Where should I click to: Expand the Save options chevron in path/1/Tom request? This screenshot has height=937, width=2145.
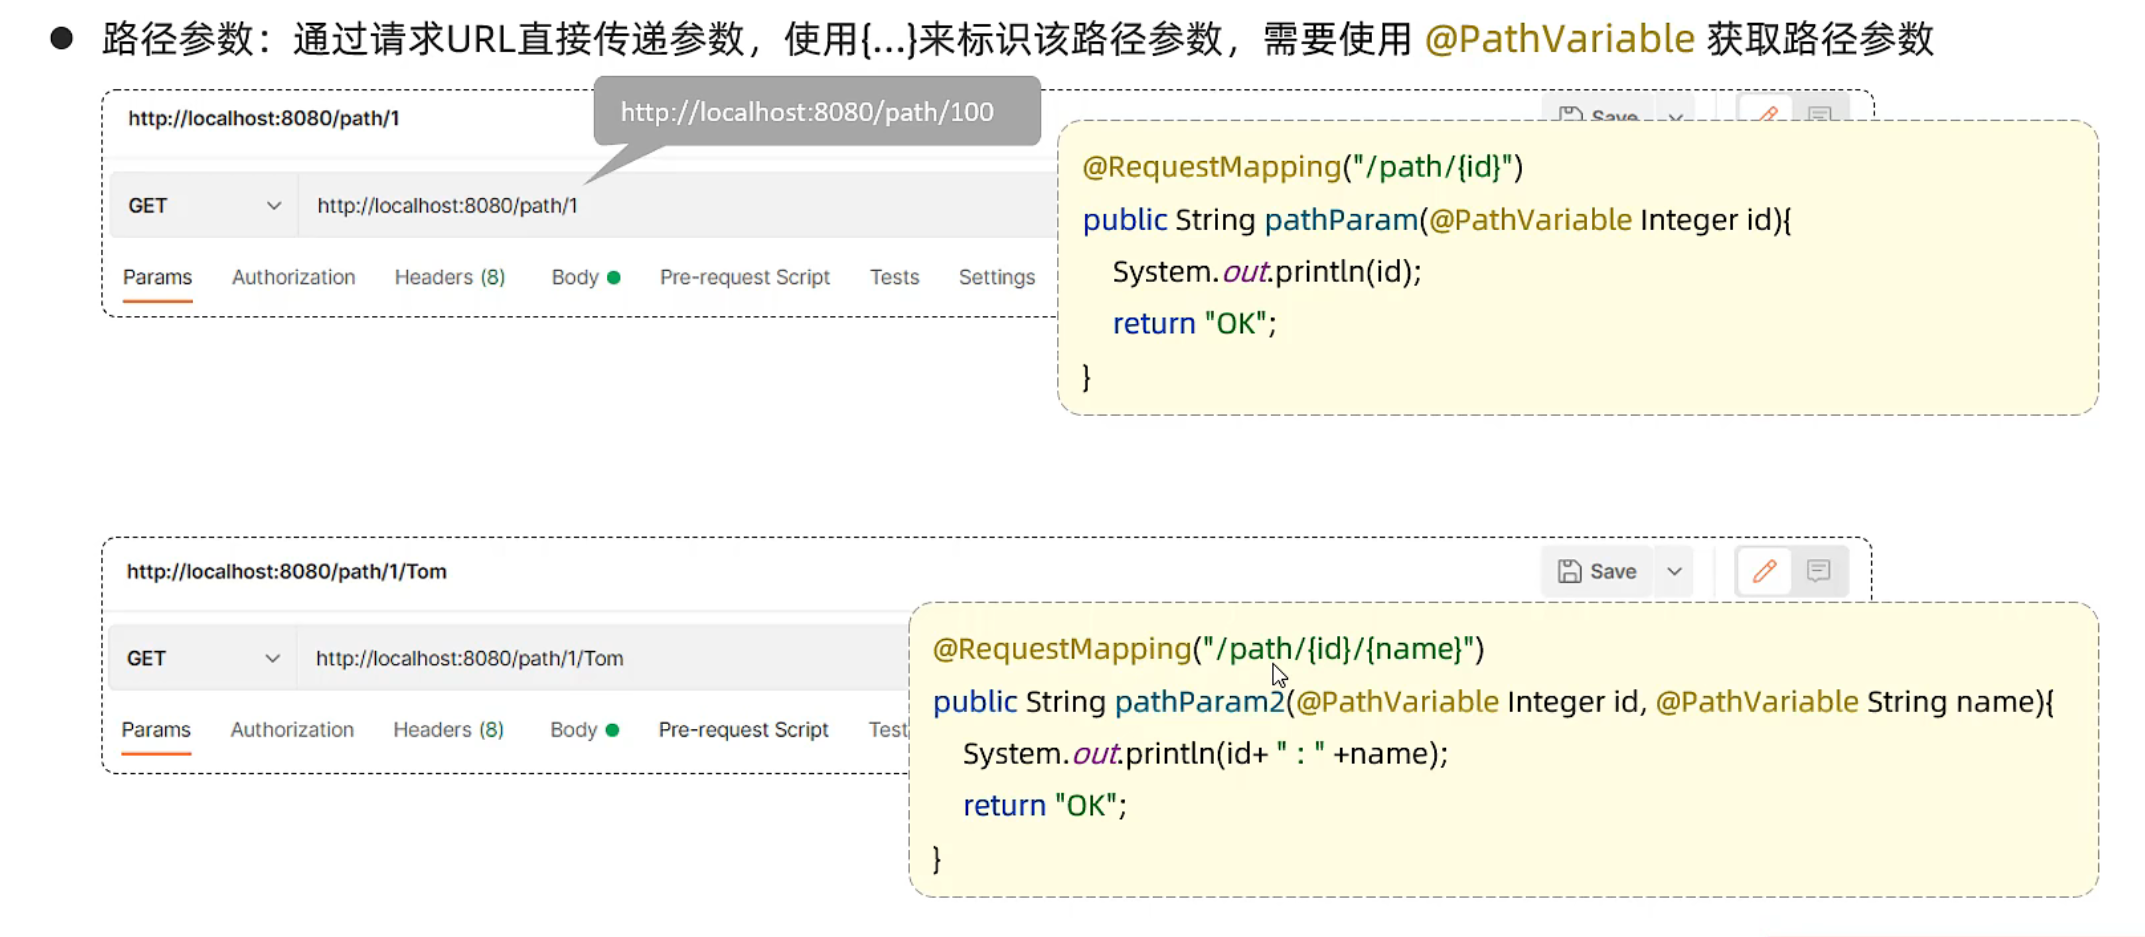click(1675, 571)
